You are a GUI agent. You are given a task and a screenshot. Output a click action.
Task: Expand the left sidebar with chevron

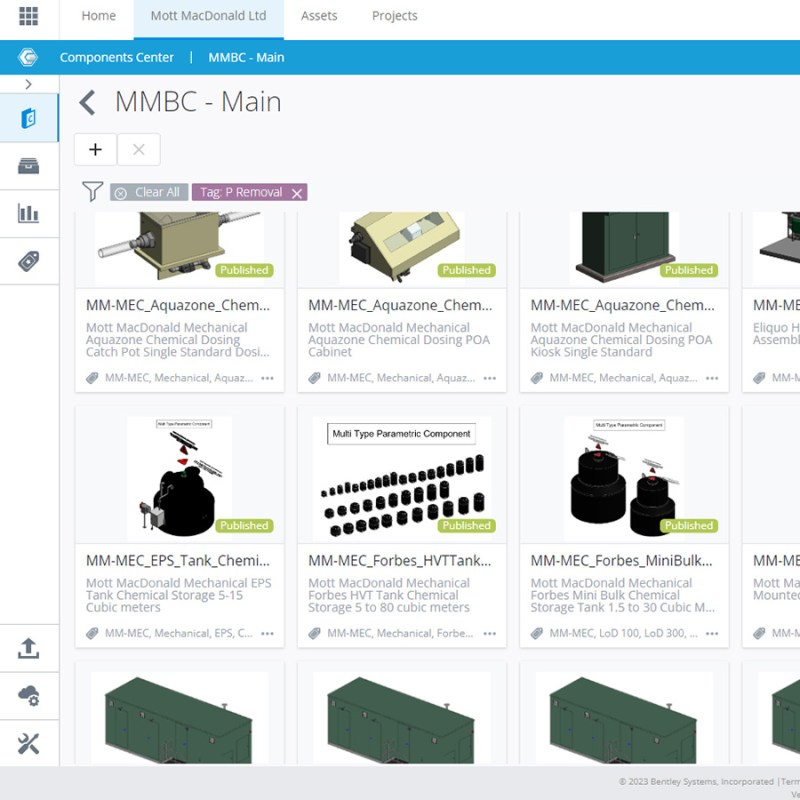point(29,84)
